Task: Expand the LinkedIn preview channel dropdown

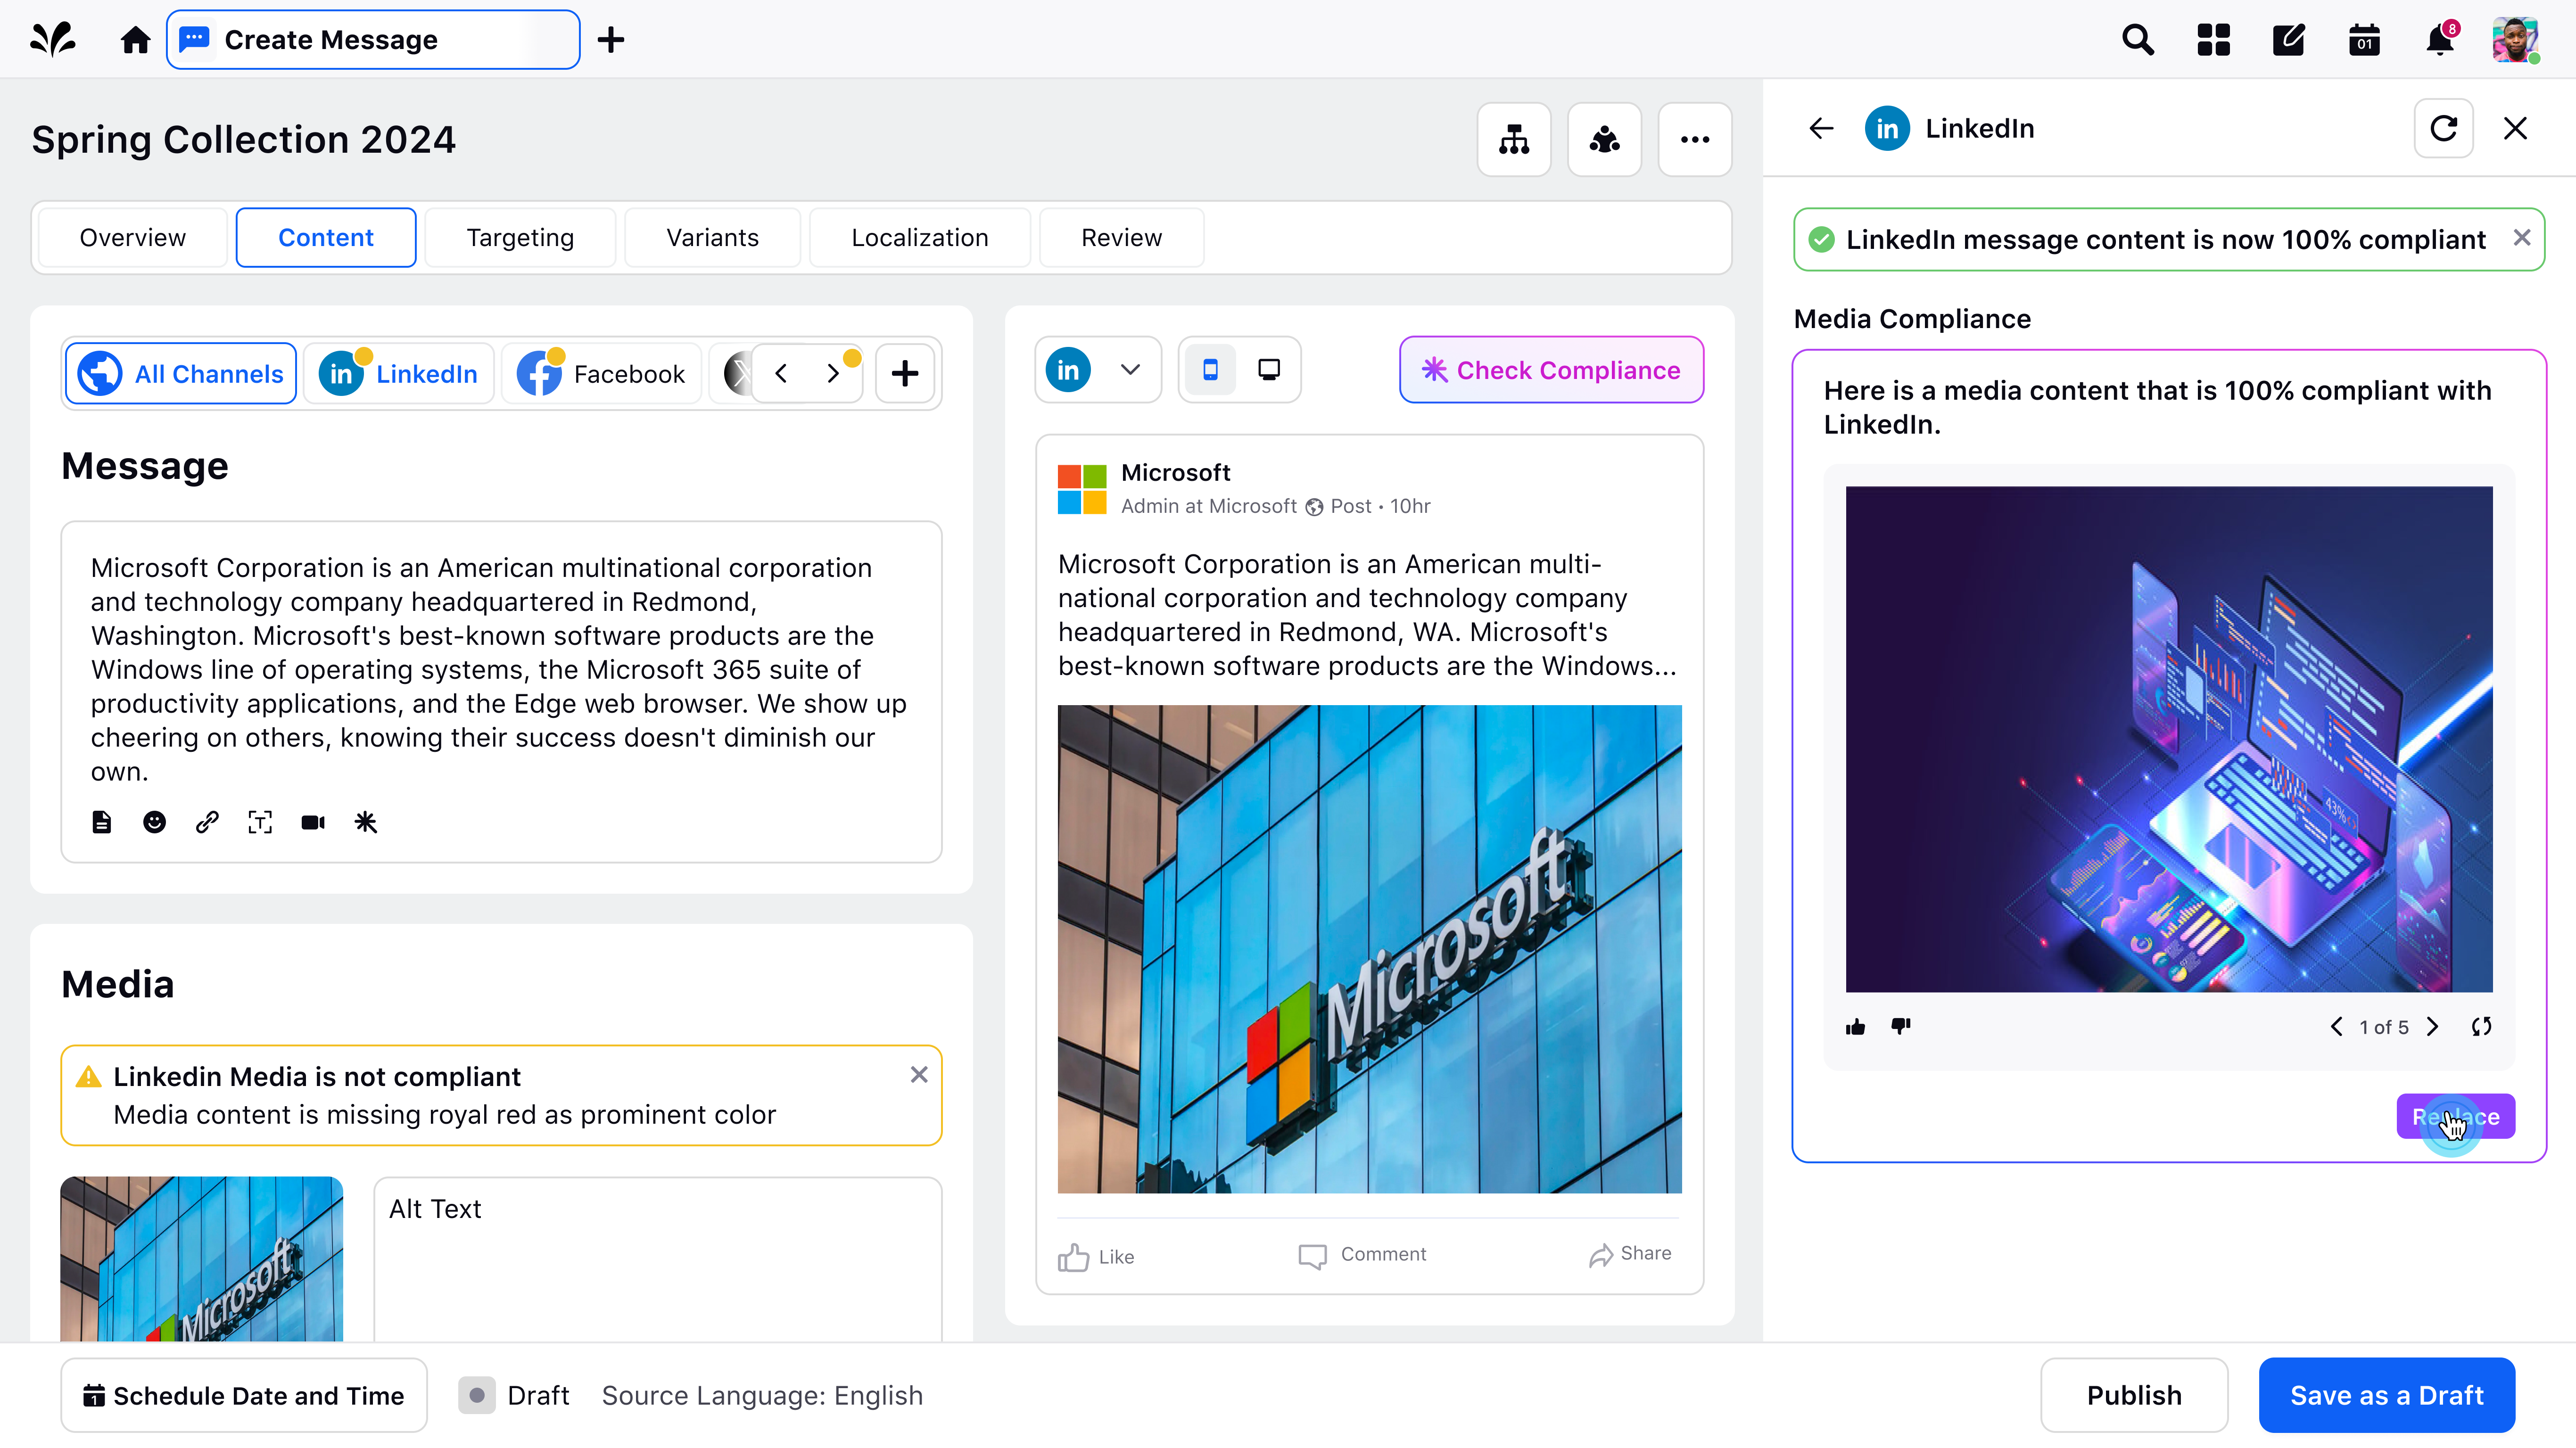Action: [x=1130, y=370]
